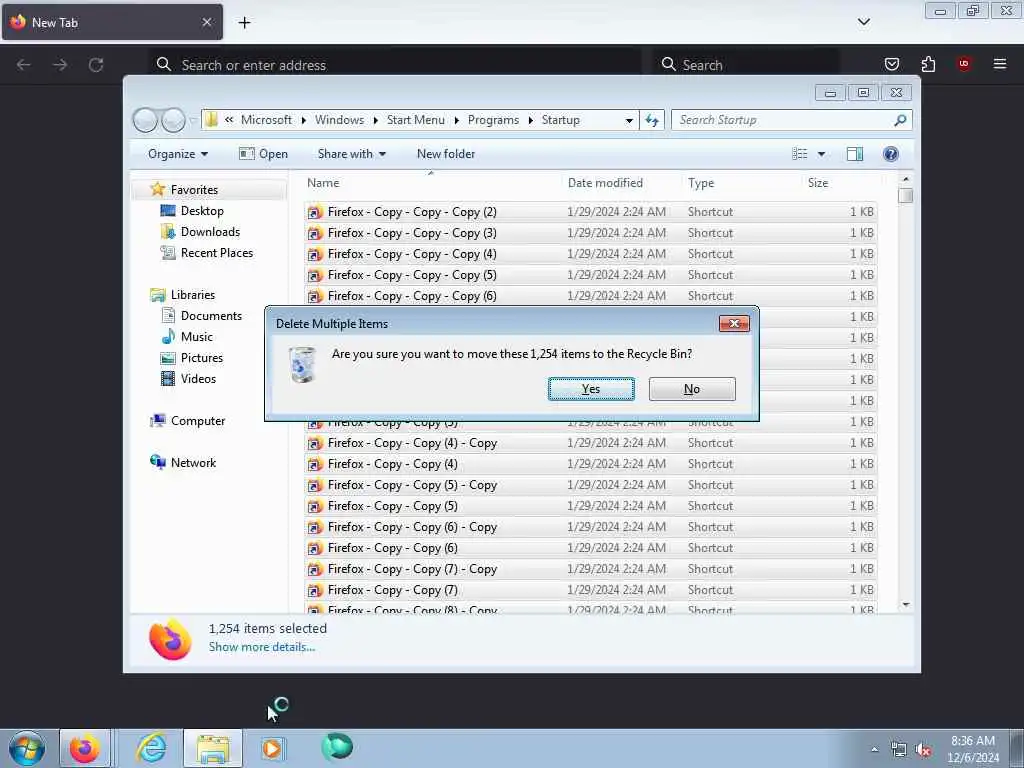
Task: Open the recent pages dropdown arrow
Action: (193, 120)
